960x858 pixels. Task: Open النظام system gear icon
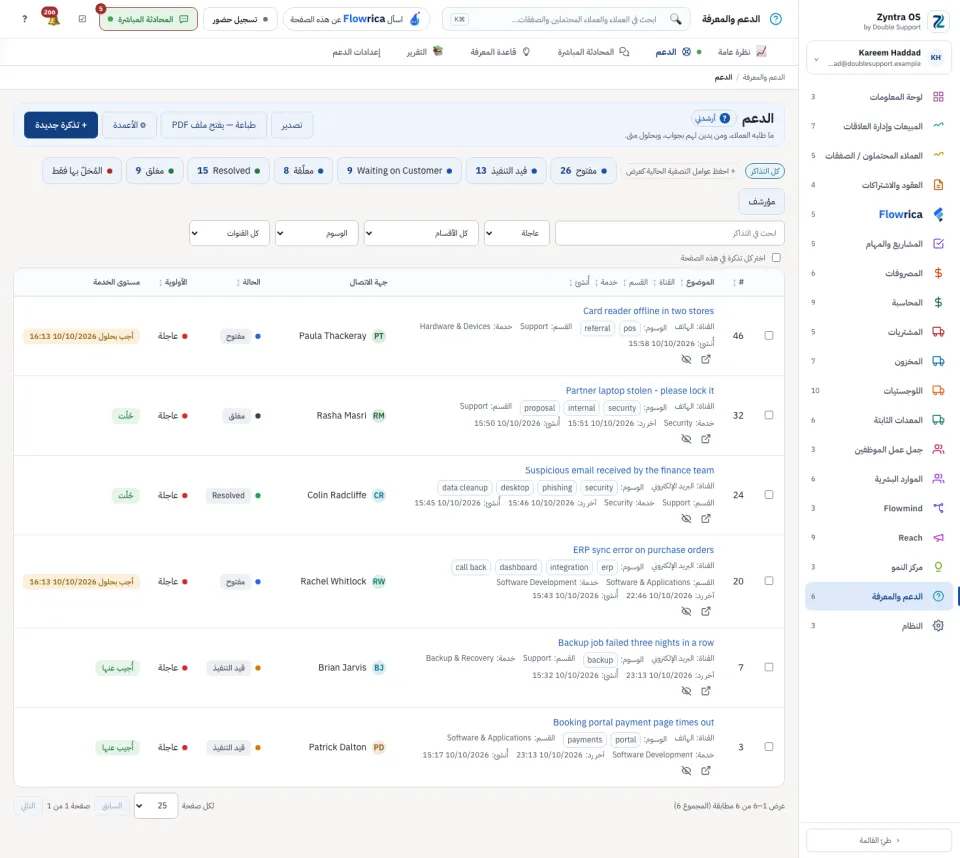click(x=938, y=625)
